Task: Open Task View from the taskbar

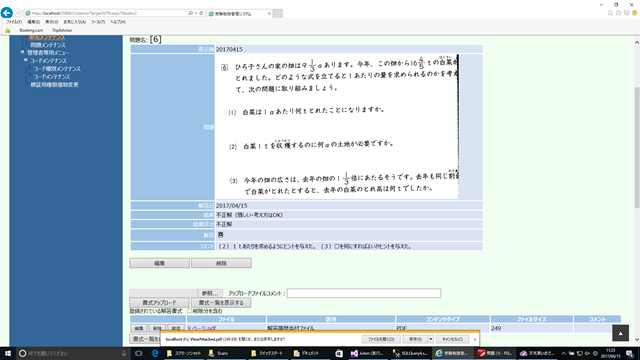Action: click(138, 353)
